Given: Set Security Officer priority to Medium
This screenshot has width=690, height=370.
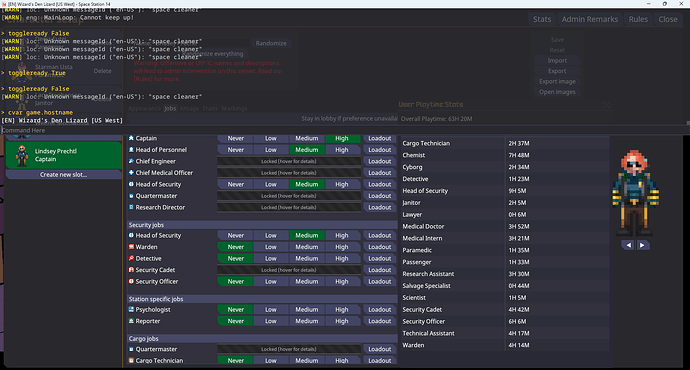Looking at the screenshot, I should click(x=307, y=282).
